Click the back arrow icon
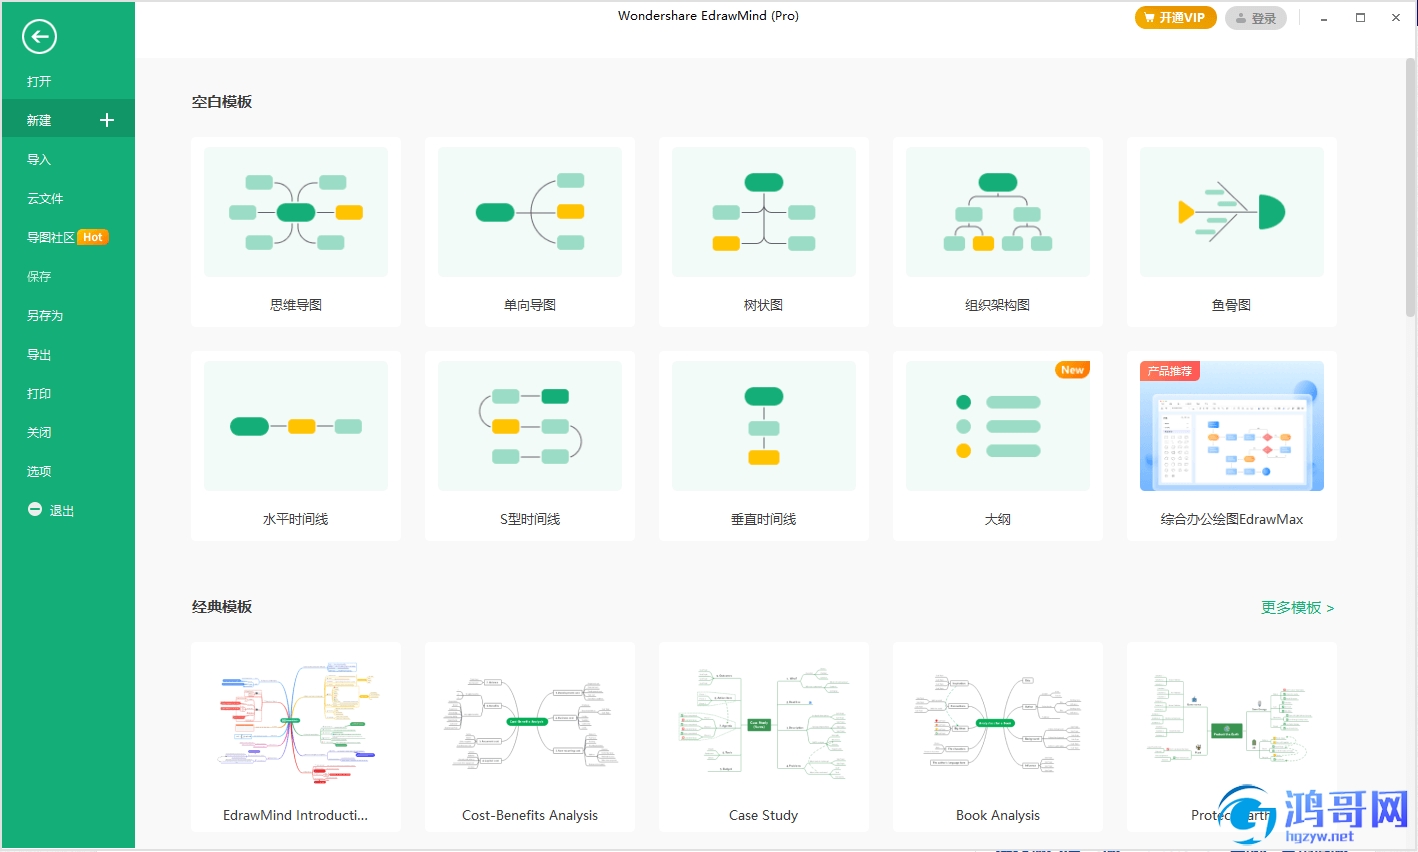Image resolution: width=1418 pixels, height=852 pixels. click(x=39, y=37)
